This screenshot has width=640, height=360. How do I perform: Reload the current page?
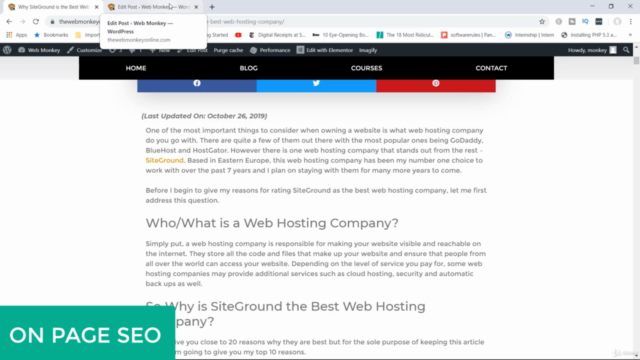(x=36, y=22)
